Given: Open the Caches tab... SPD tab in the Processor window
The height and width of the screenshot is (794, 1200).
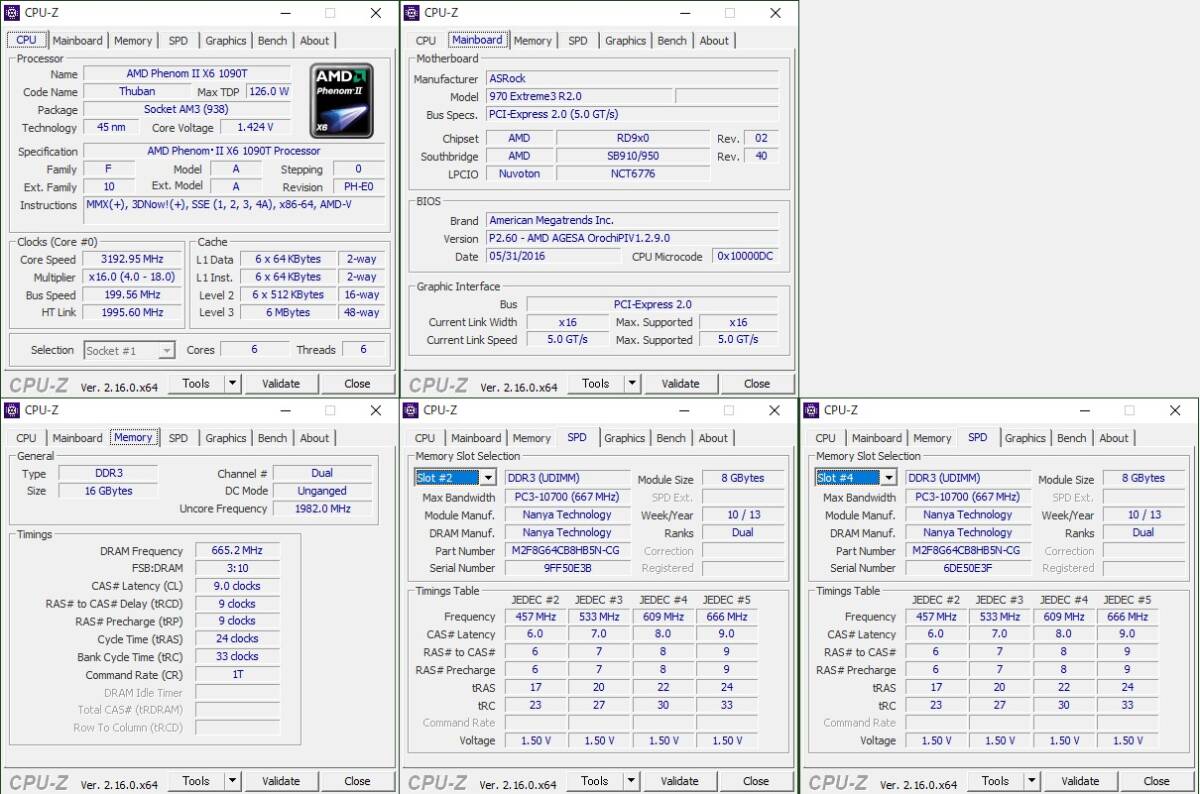Looking at the screenshot, I should click(x=178, y=41).
